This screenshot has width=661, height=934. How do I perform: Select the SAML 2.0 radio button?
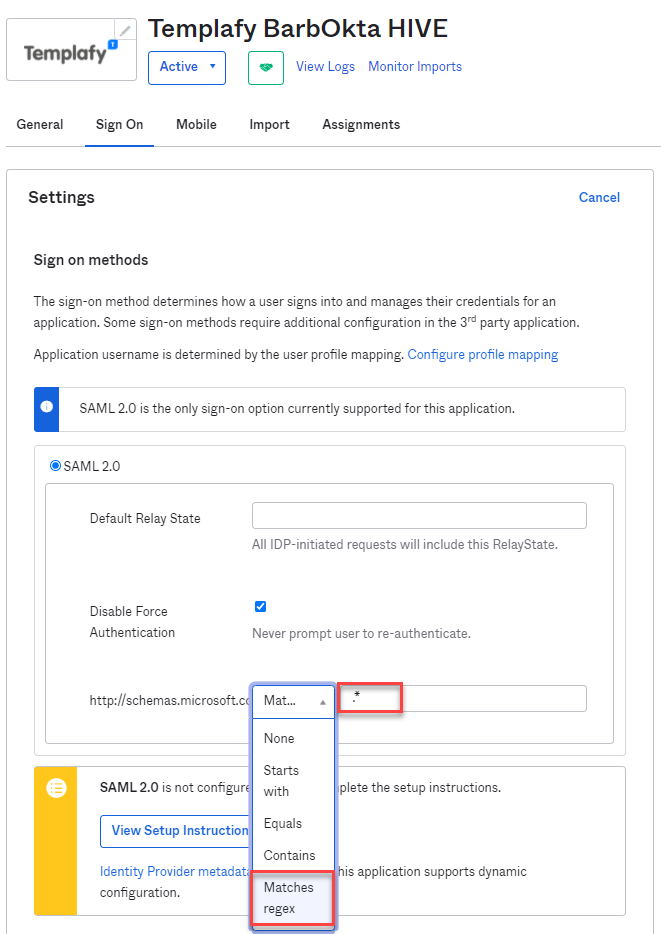(55, 466)
